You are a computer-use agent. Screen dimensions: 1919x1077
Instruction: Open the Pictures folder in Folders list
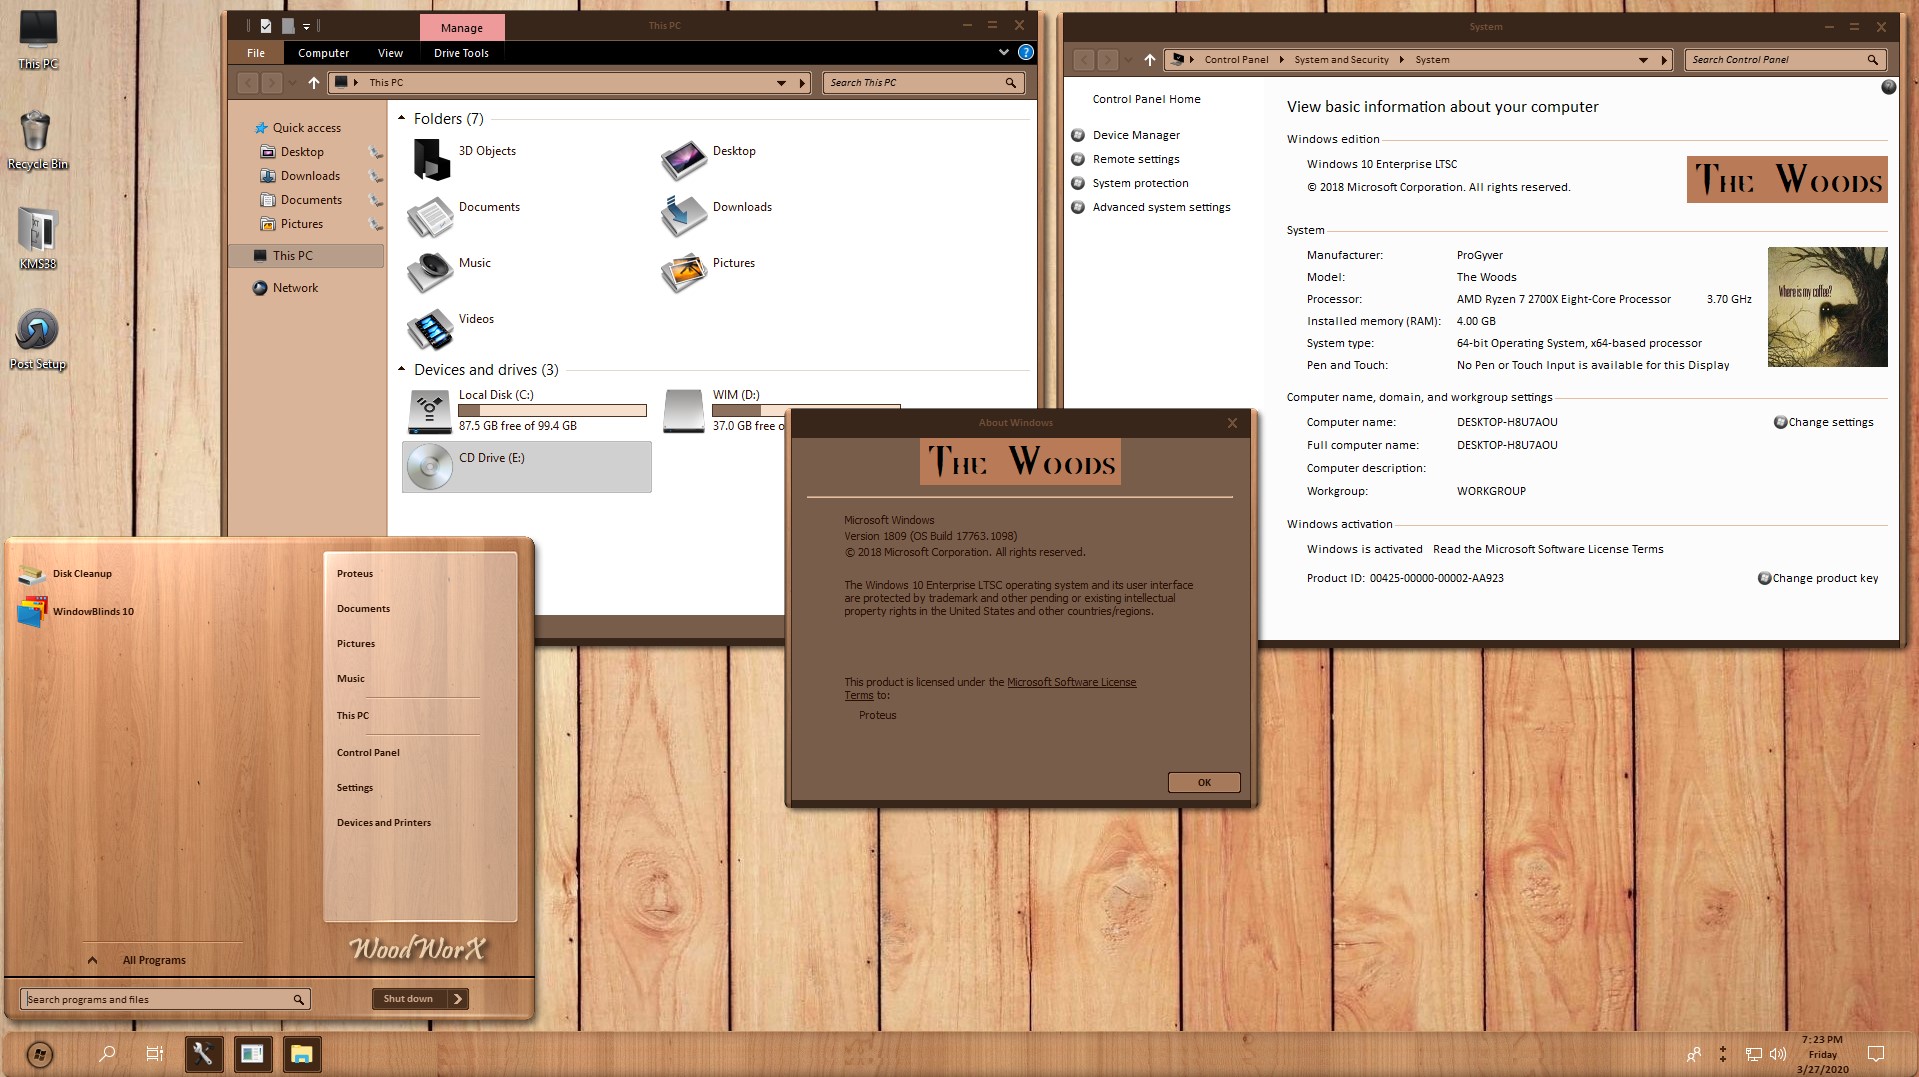[684, 272]
